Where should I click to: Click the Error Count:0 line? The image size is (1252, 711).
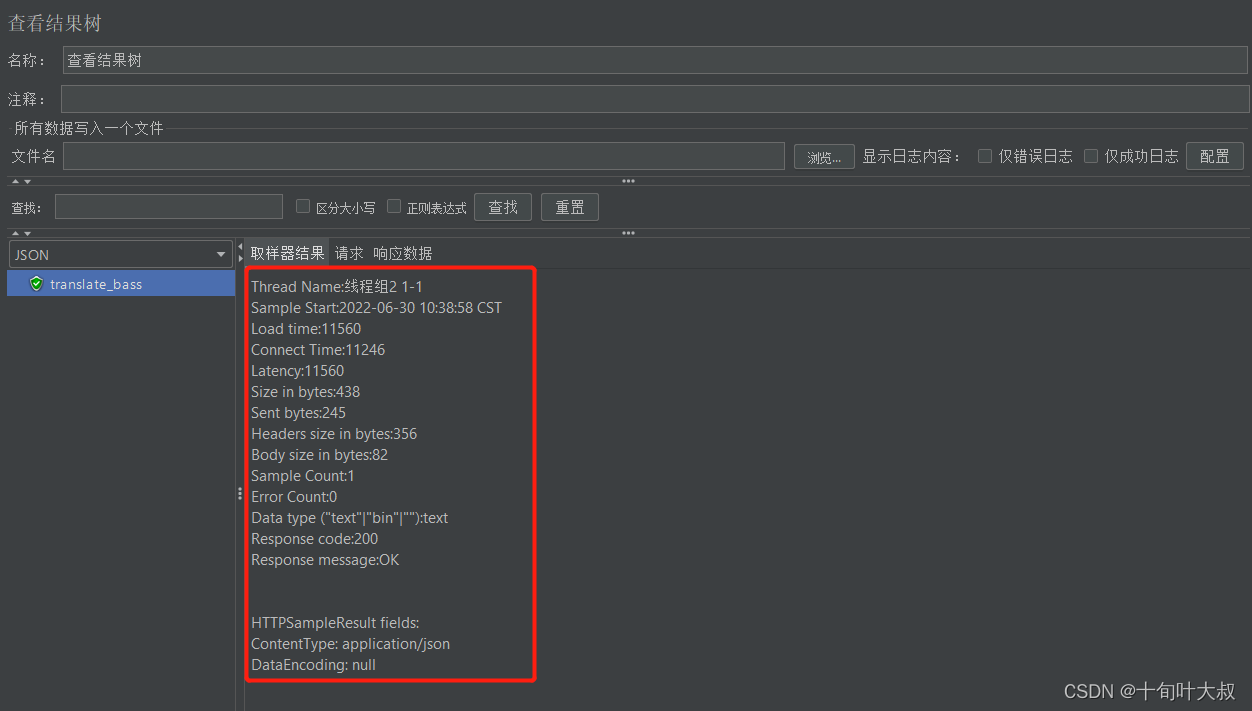click(x=294, y=497)
